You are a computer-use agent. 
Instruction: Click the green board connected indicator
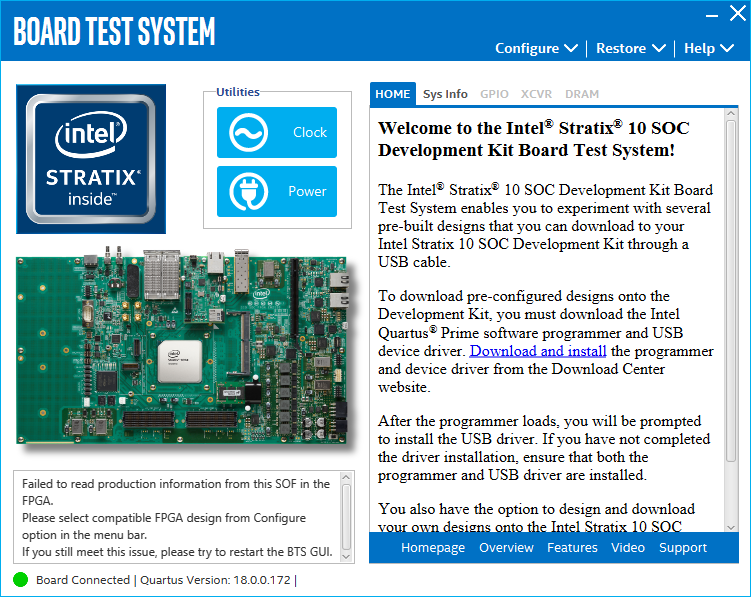click(21, 580)
